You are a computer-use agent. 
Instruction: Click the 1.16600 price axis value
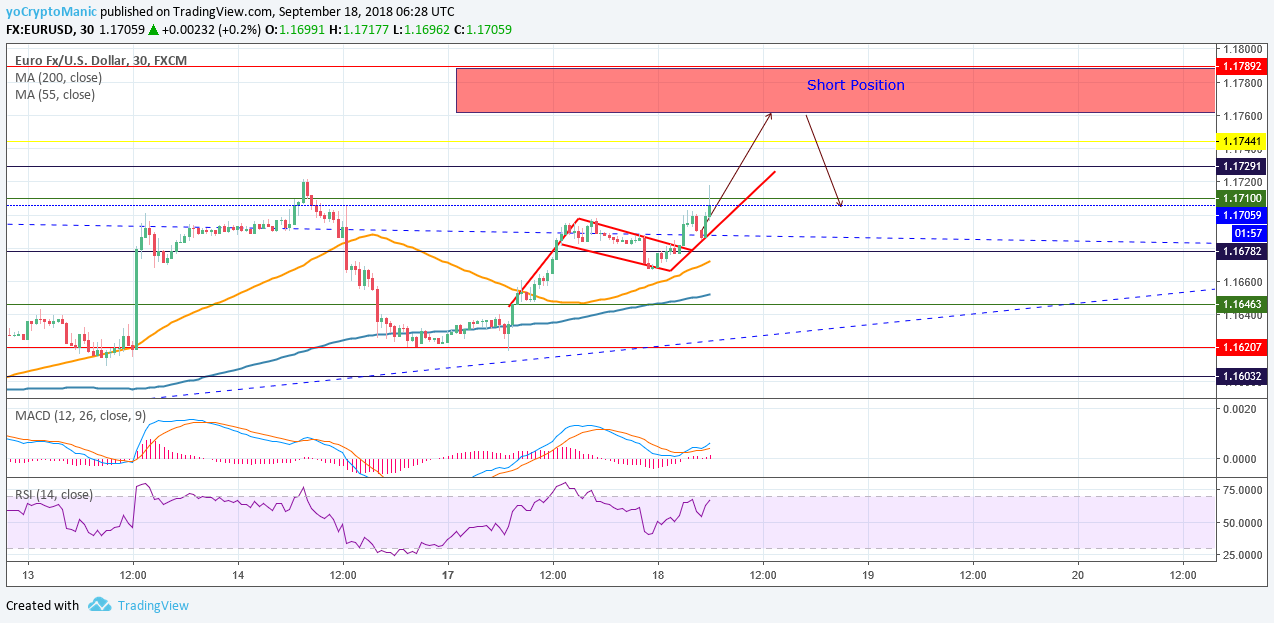(x=1242, y=282)
